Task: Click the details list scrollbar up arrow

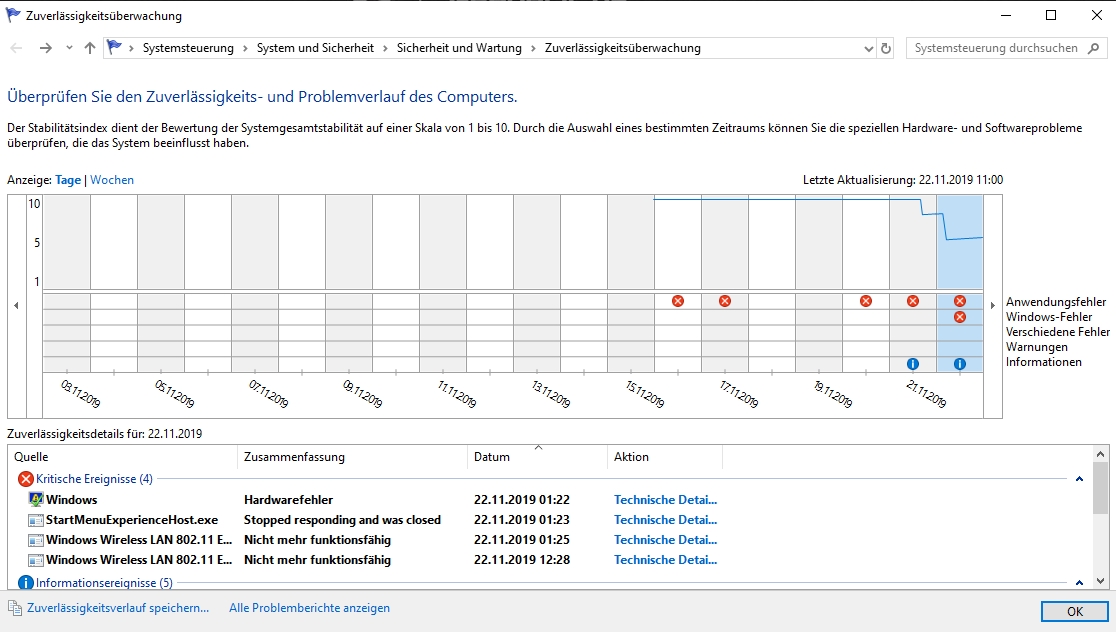Action: (x=1100, y=454)
